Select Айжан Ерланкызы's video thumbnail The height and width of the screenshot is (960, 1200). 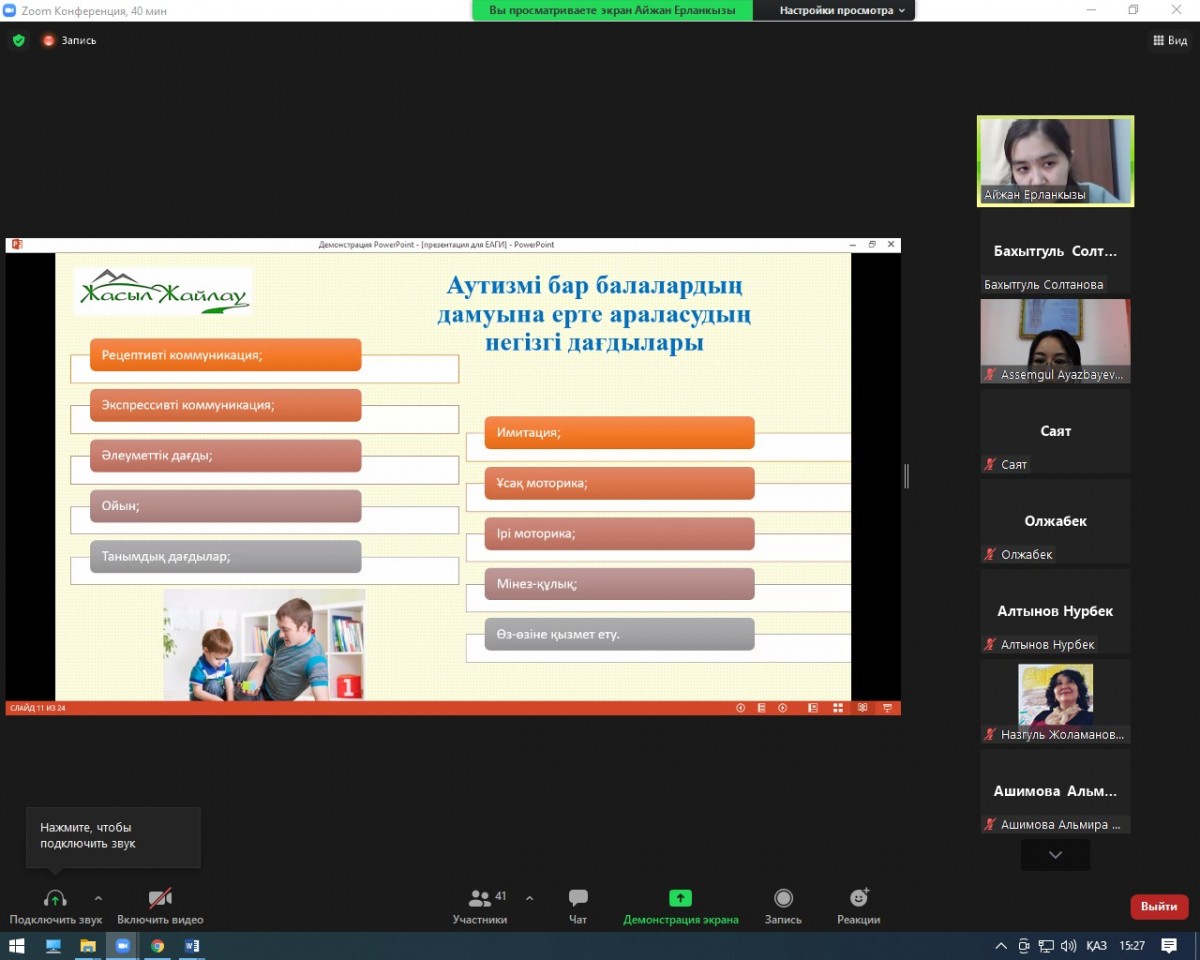1055,161
